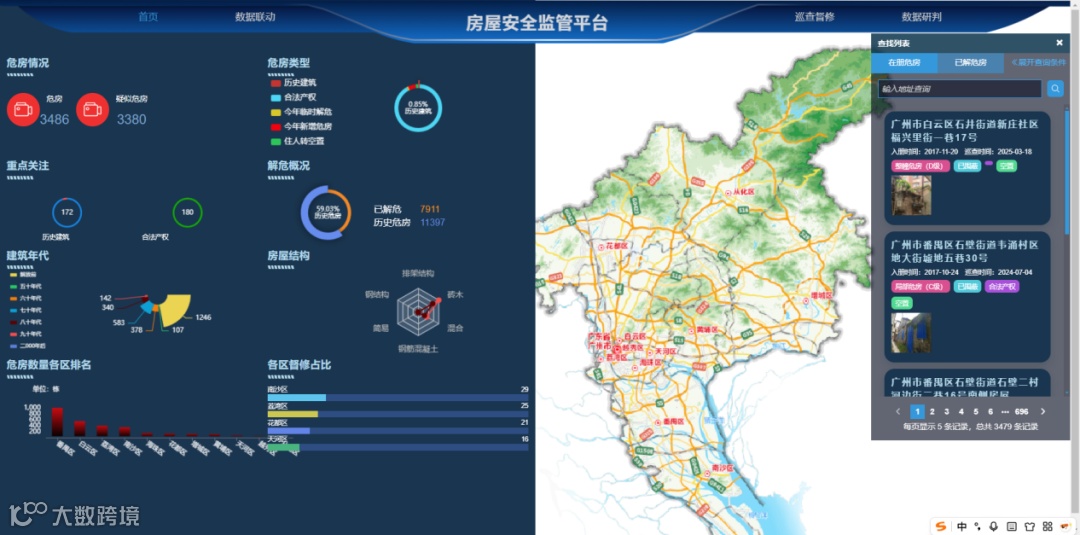The width and height of the screenshot is (1080, 535).
Task: Go to page 6 of results
Action: [x=990, y=411]
